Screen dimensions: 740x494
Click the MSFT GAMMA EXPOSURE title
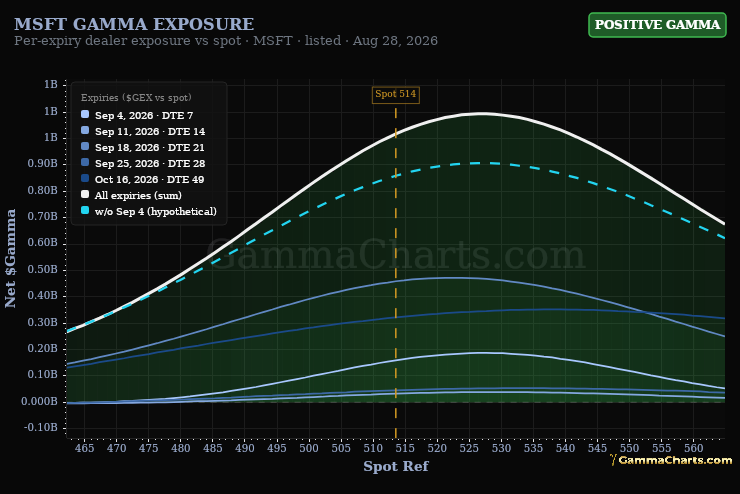point(134,24)
